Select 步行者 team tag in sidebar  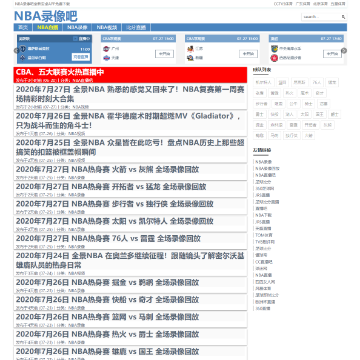262,104
